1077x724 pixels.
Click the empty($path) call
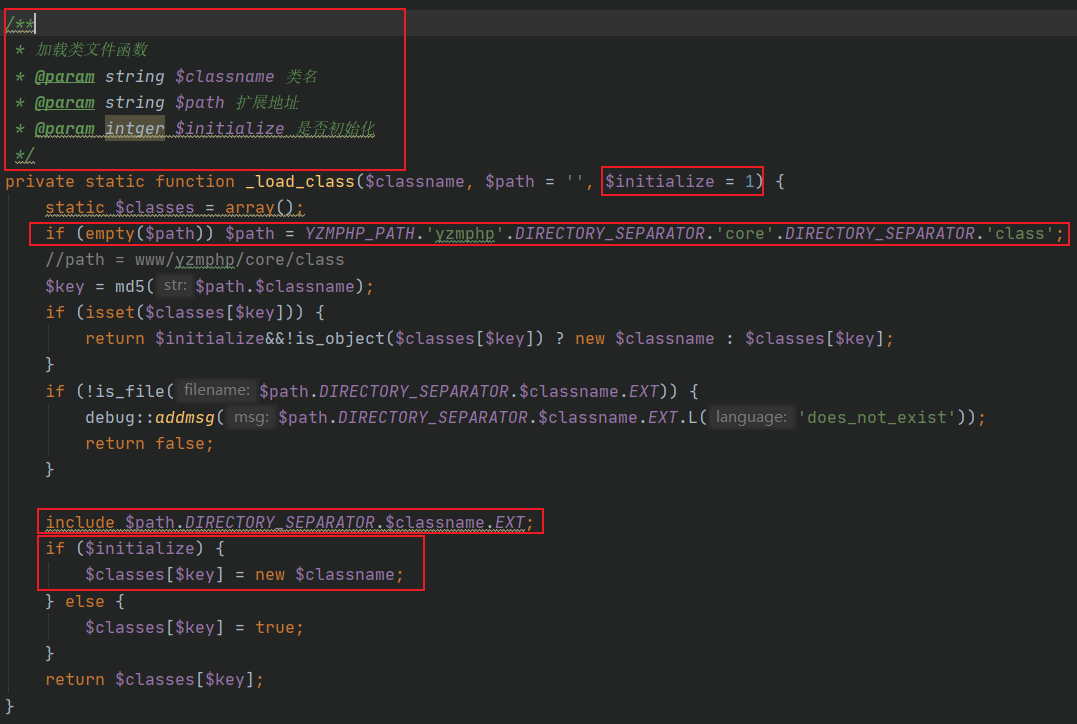(144, 234)
